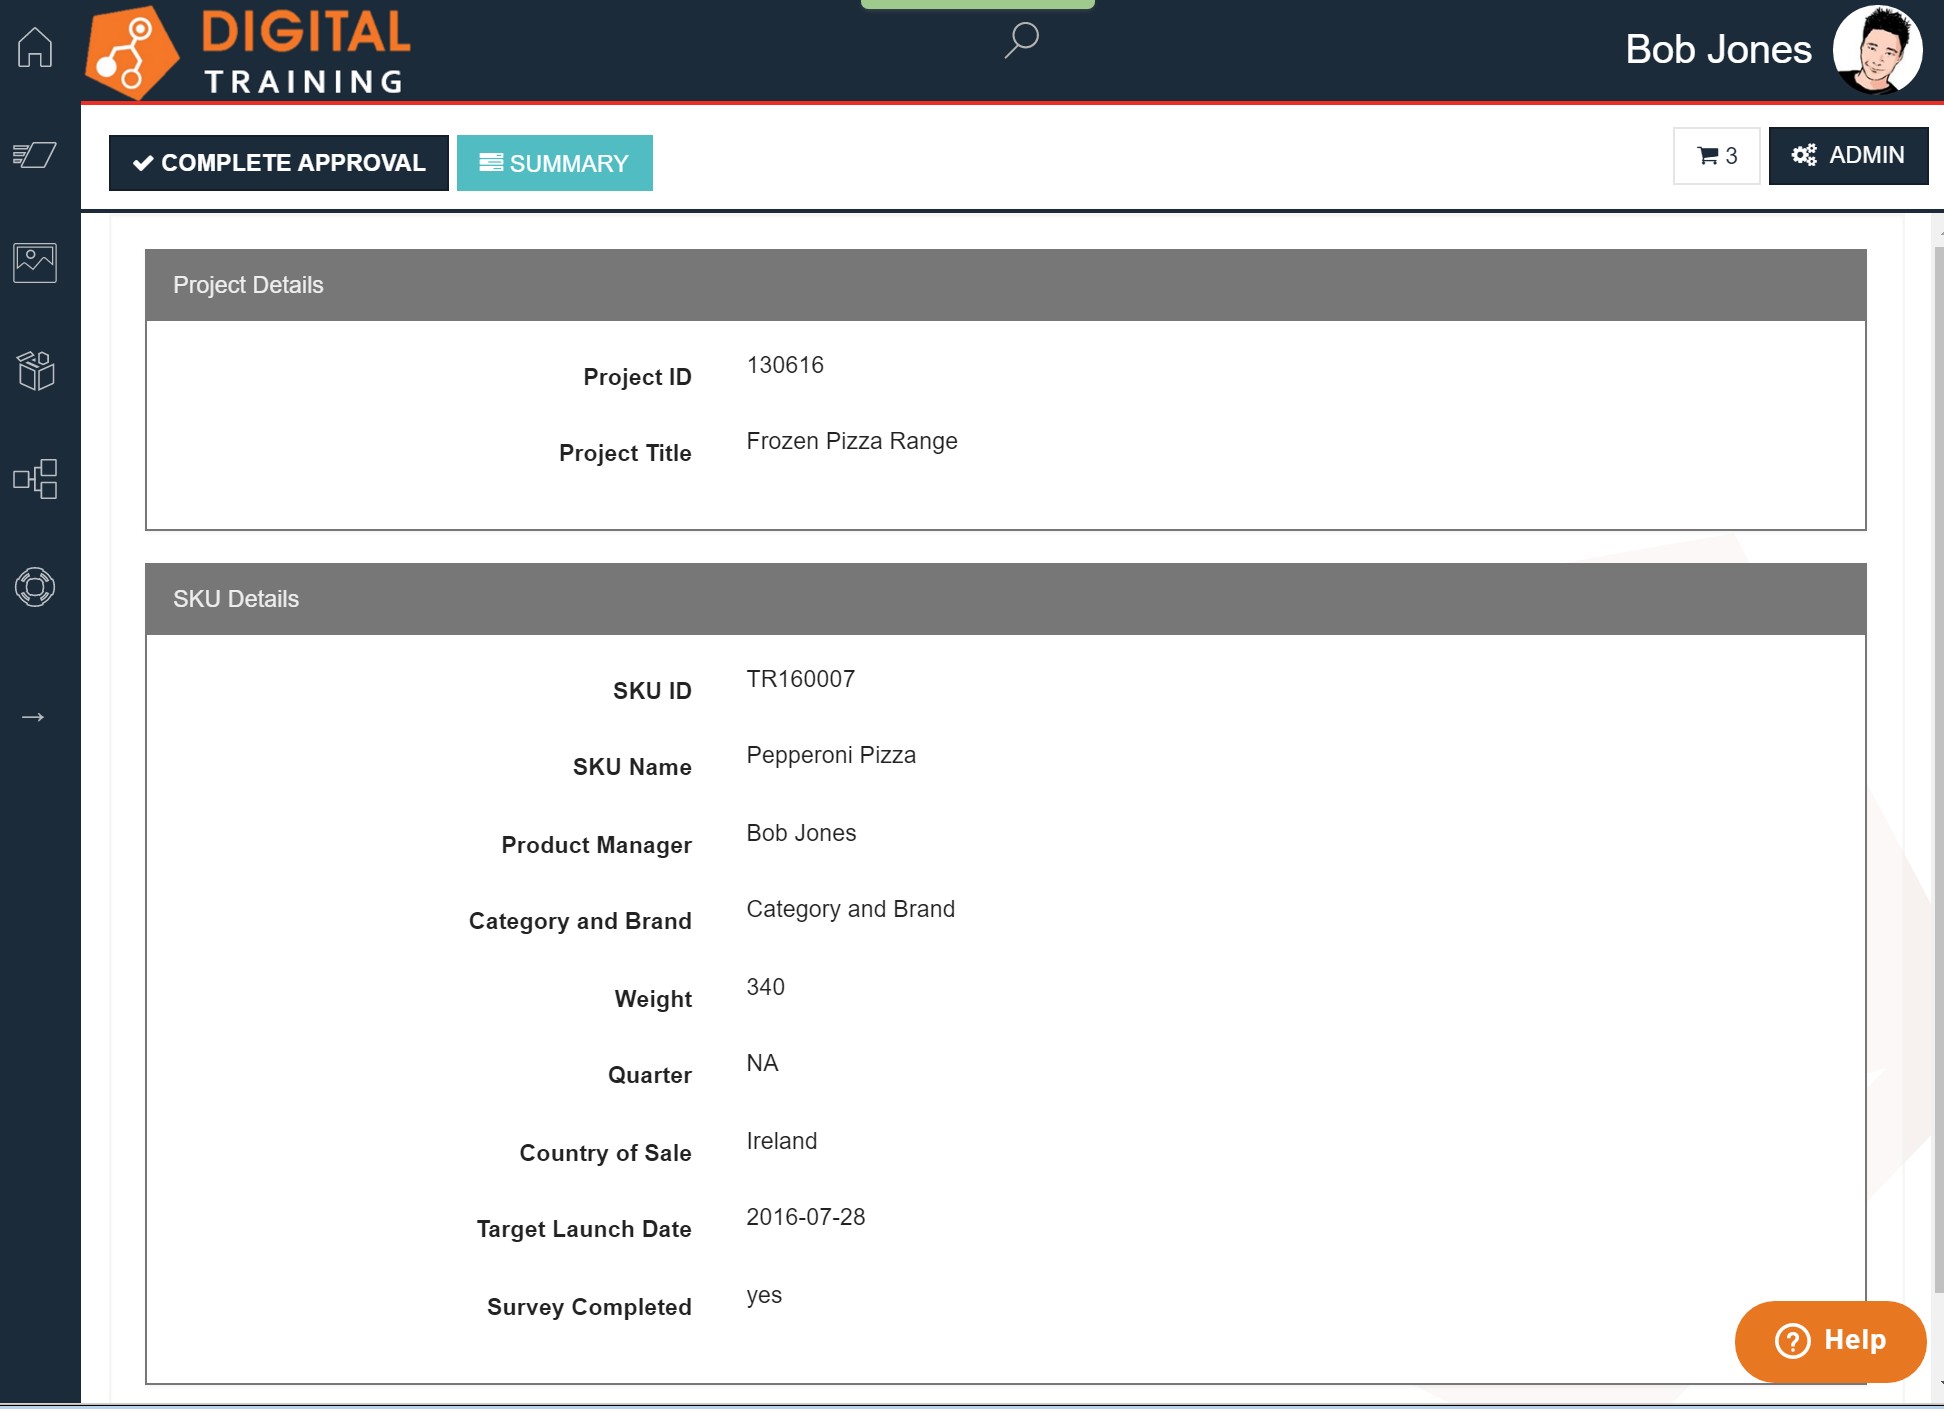This screenshot has height=1409, width=1944.
Task: Open the orange Help widget
Action: [x=1830, y=1340]
